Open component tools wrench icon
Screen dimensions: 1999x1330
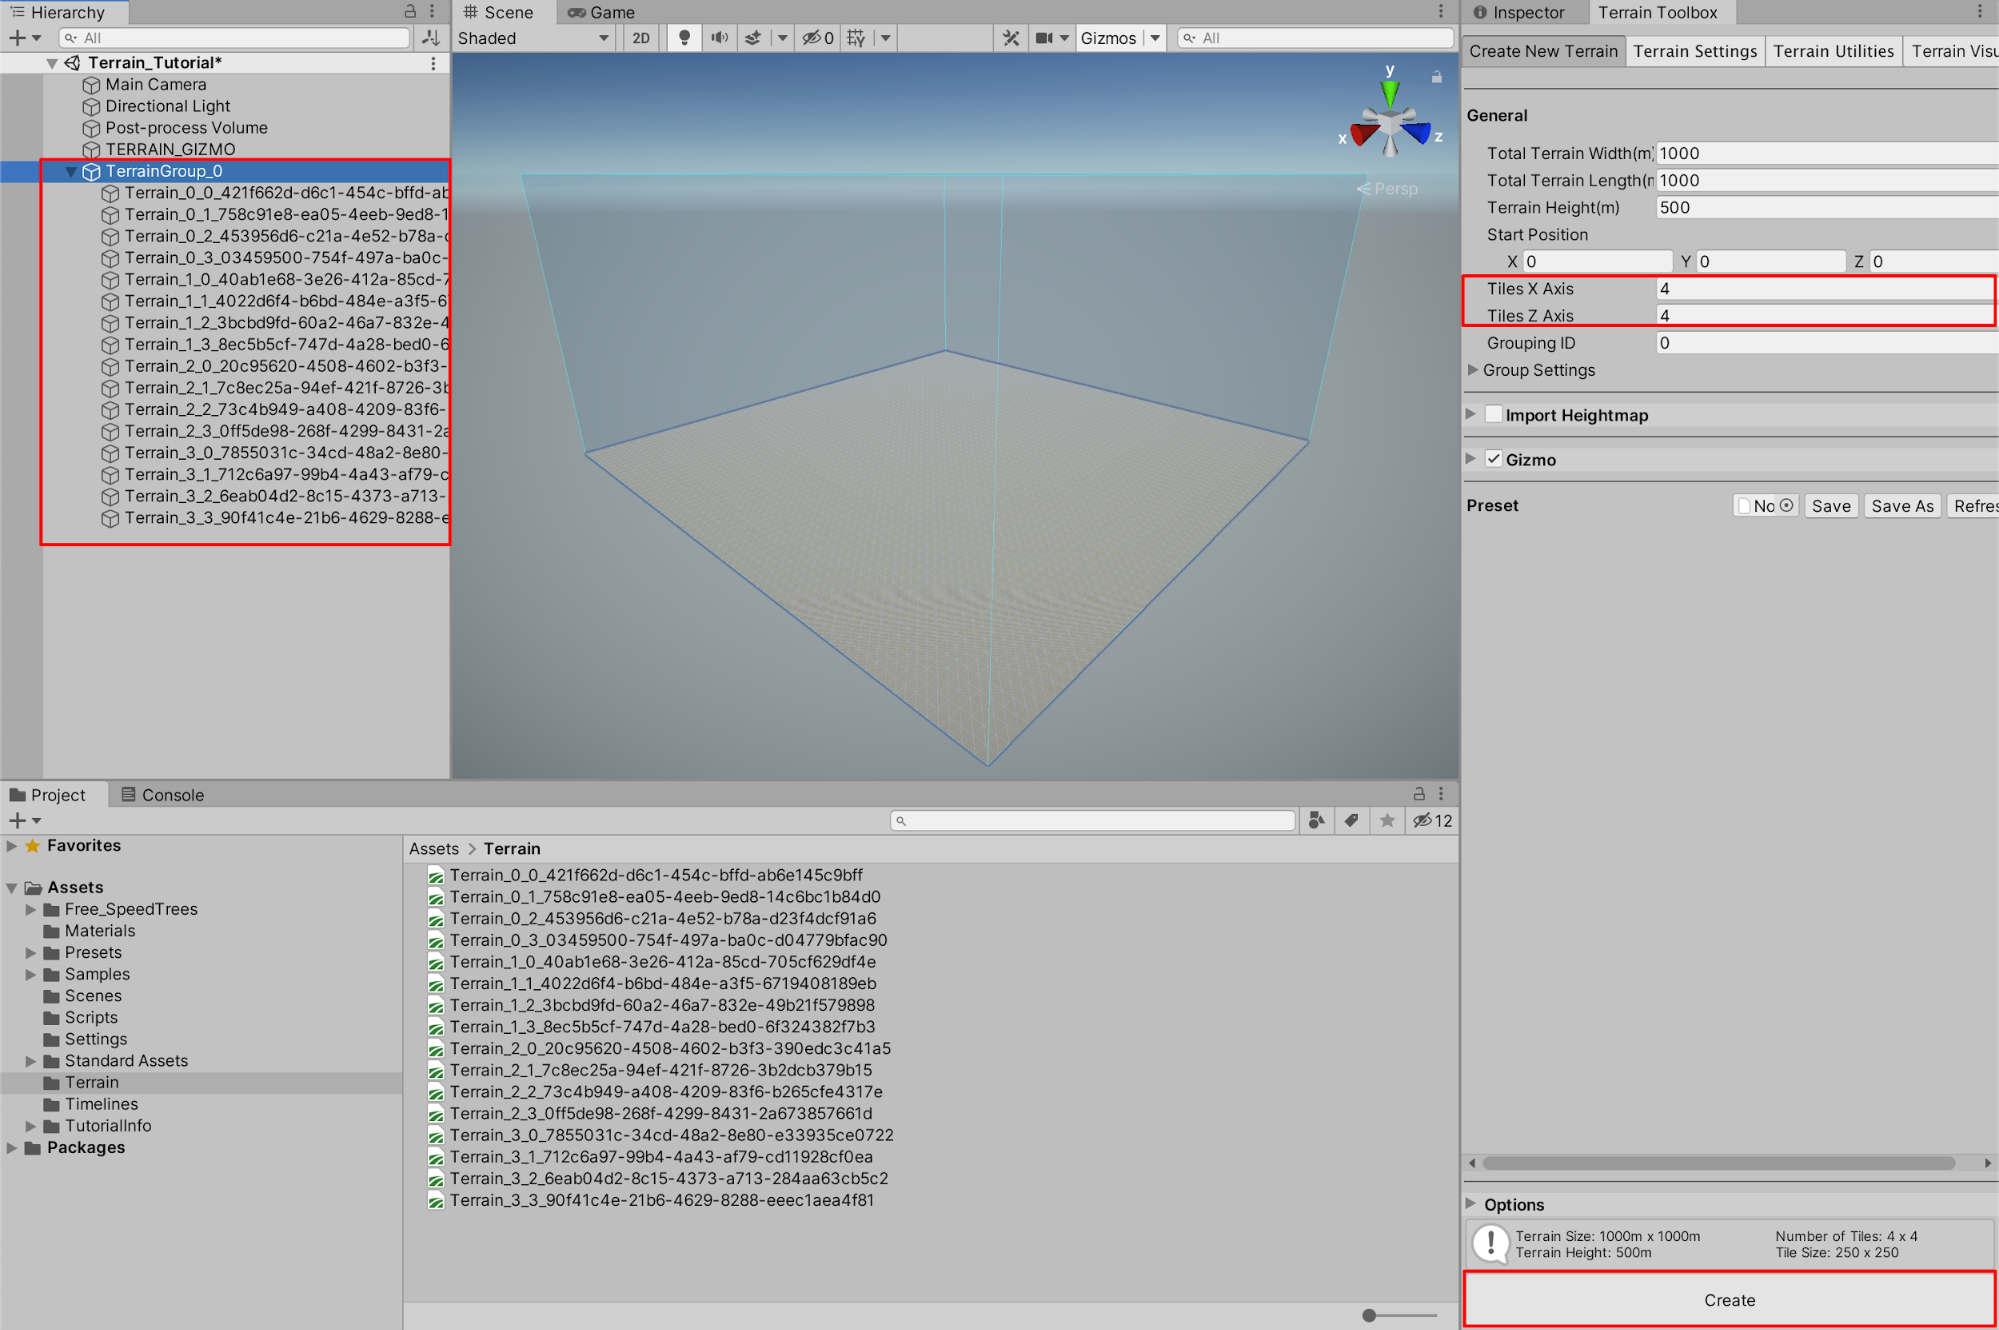click(x=1011, y=38)
